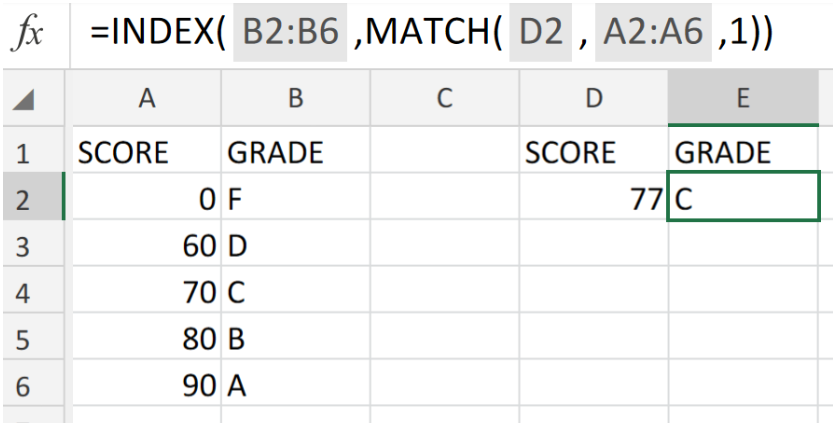The height and width of the screenshot is (423, 833).
Task: Click the fx insert function icon
Action: point(28,33)
